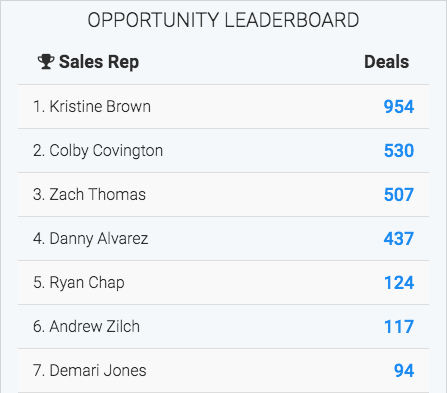The height and width of the screenshot is (393, 447).
Task: Open Kristine Brown's leaderboard row
Action: tap(223, 107)
